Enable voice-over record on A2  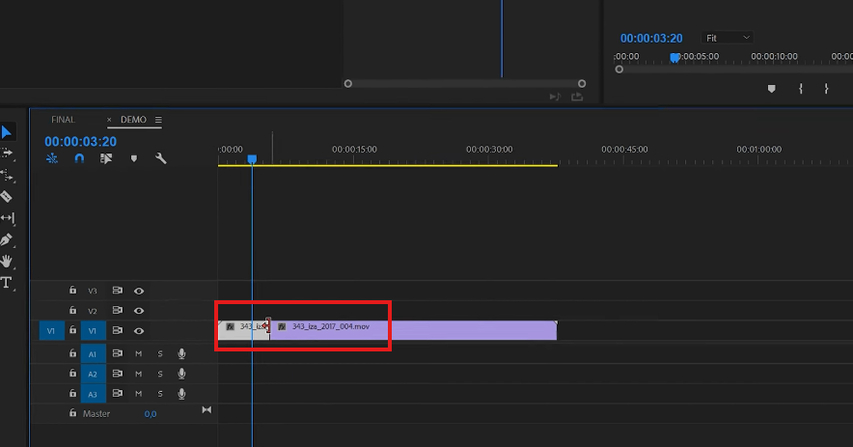[182, 374]
